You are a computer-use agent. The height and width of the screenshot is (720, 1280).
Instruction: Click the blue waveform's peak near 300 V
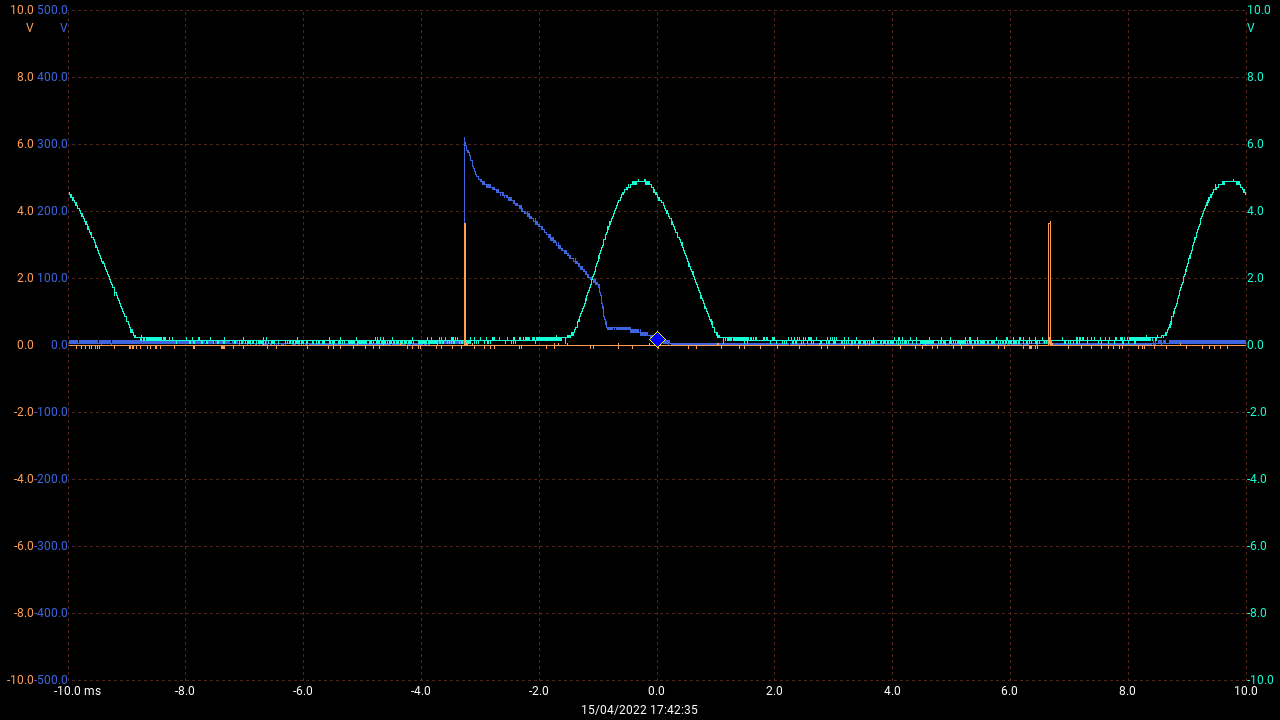(465, 141)
